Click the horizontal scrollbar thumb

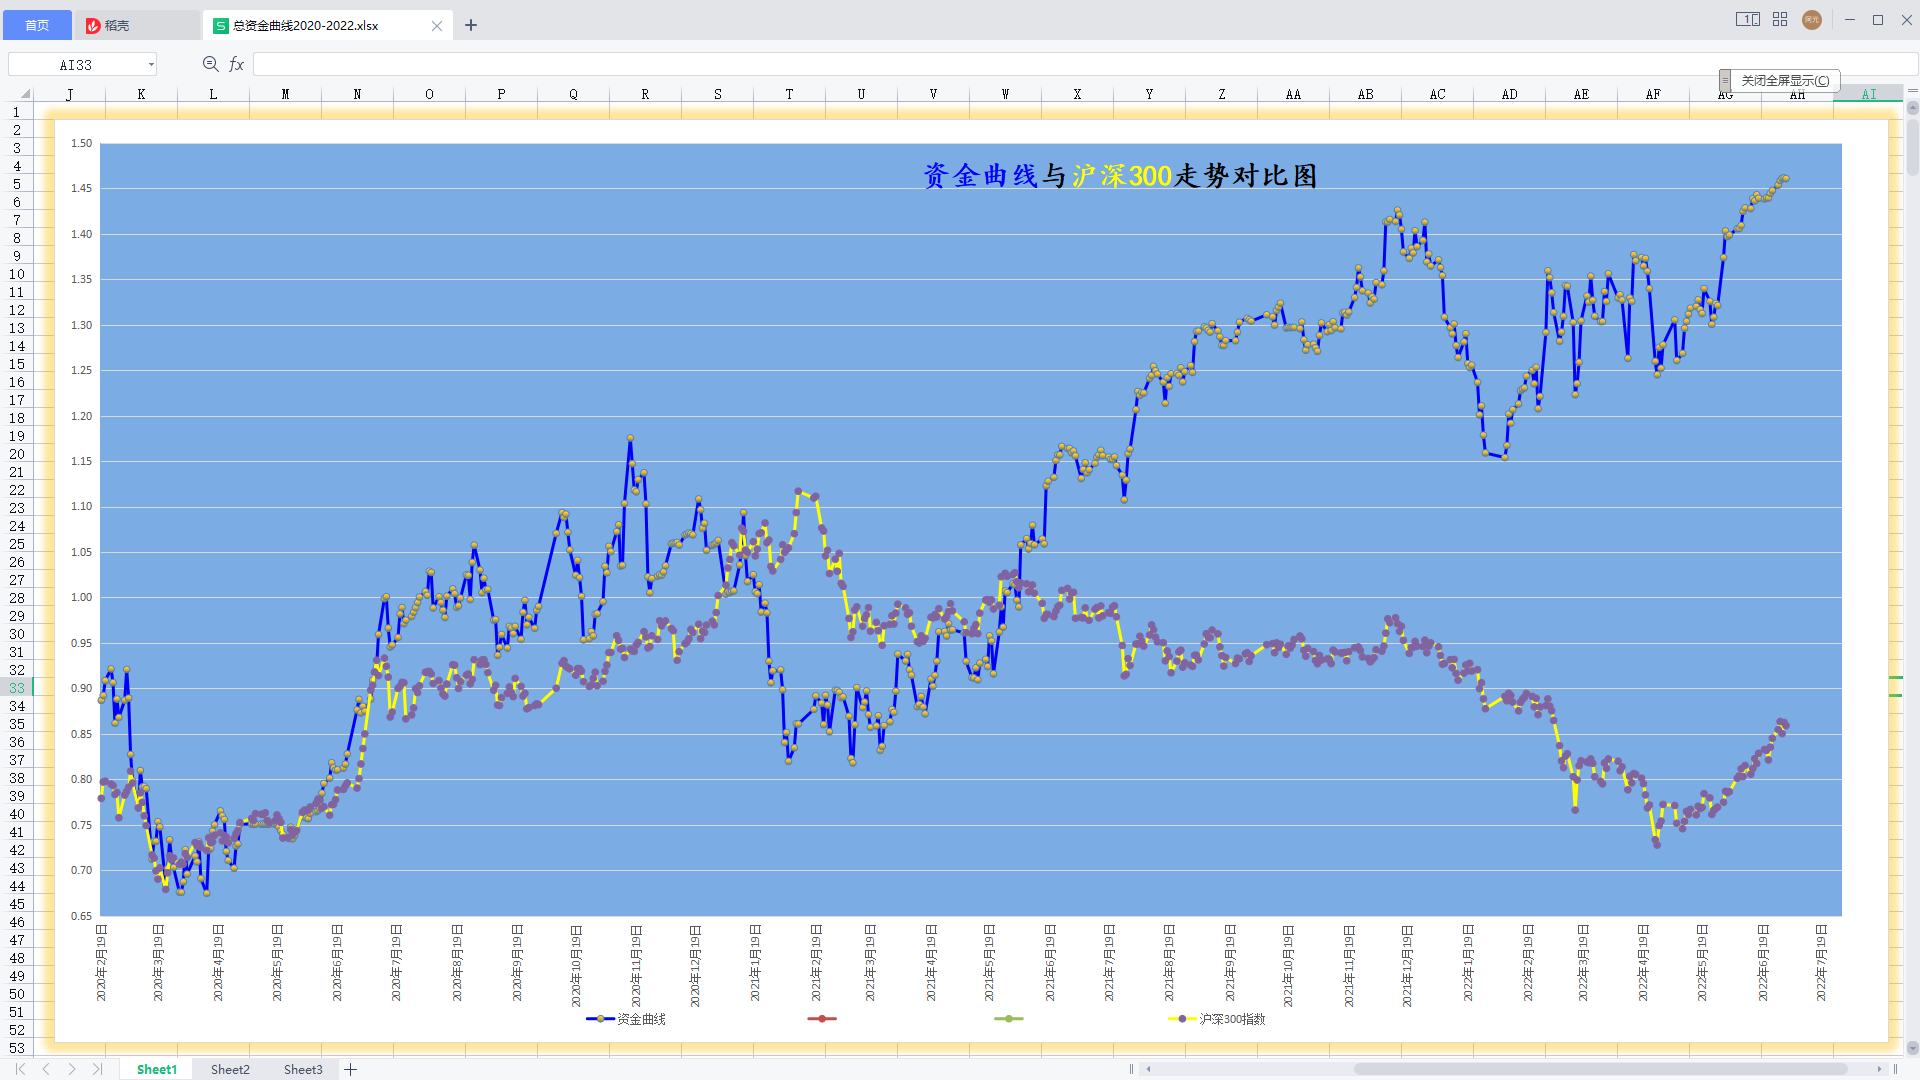(x=1600, y=1069)
